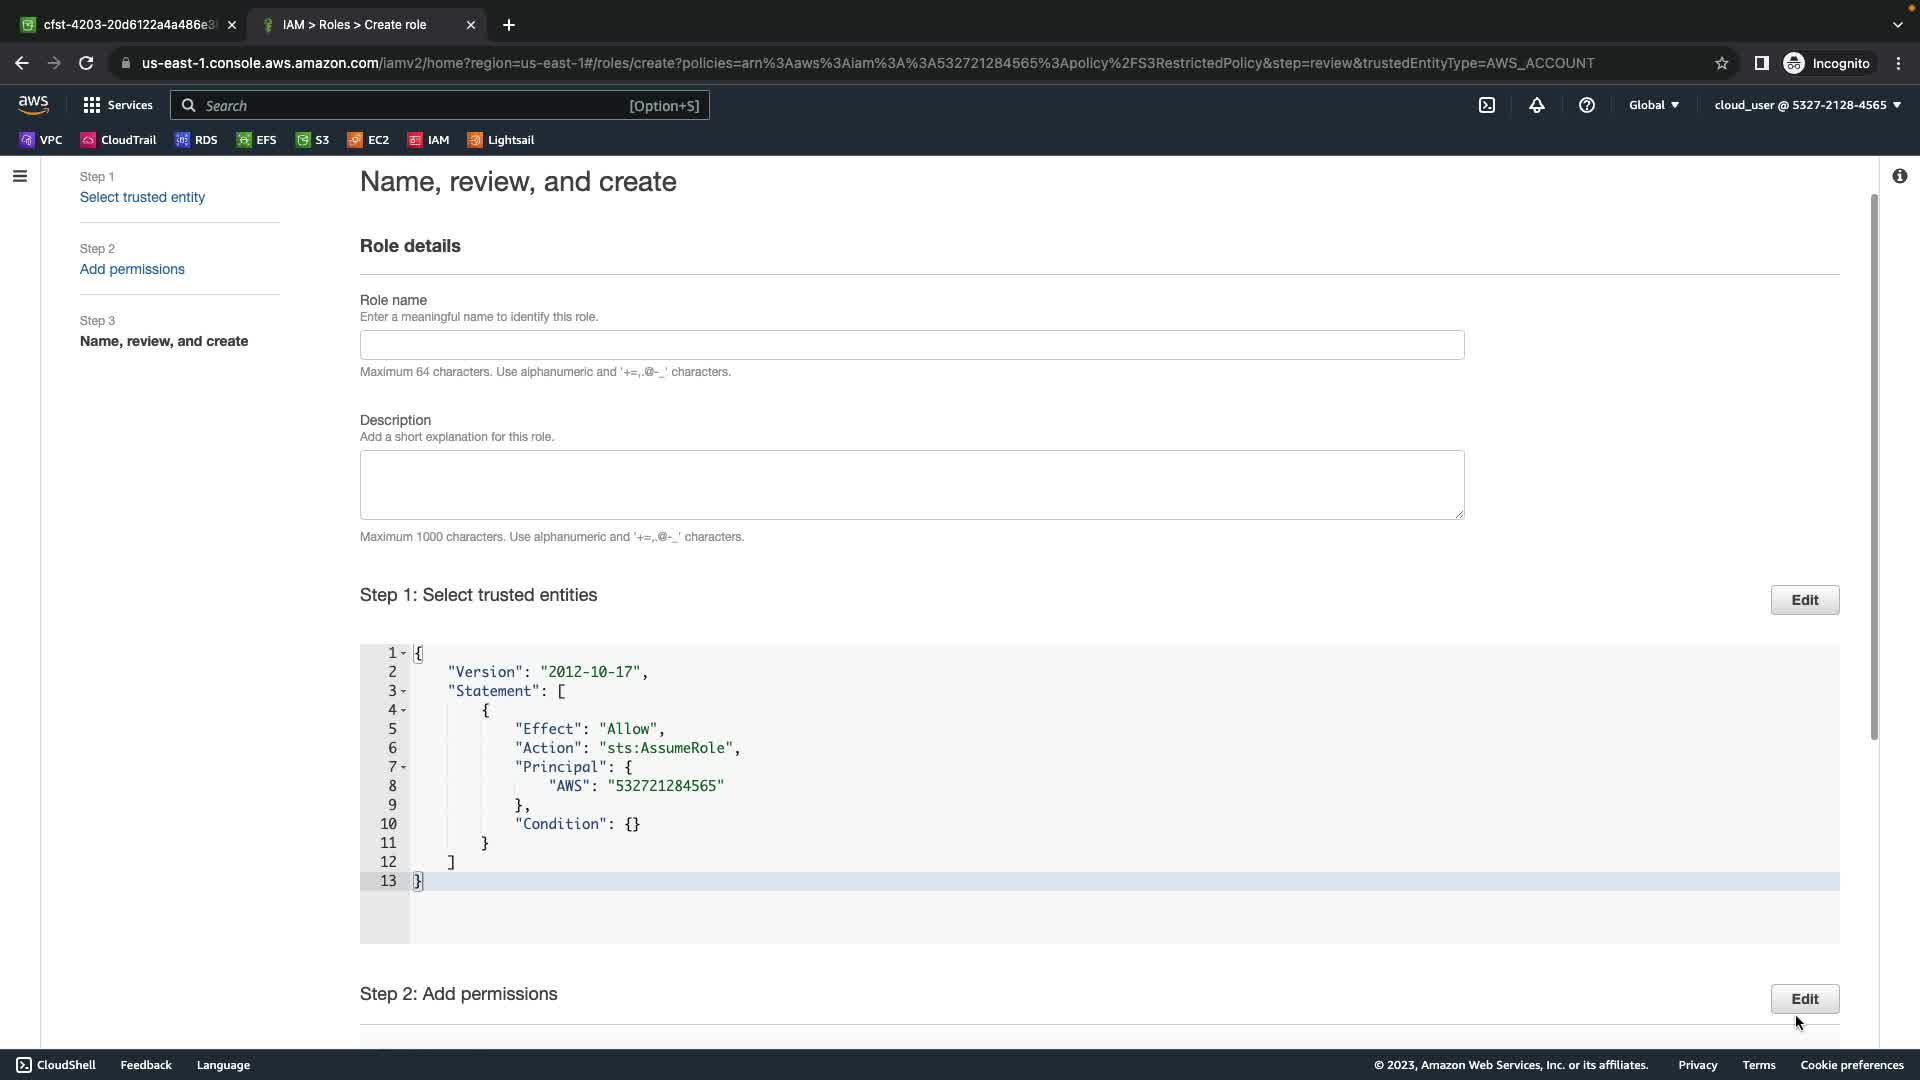Collapse the Statement array fold arrow on line 3

click(404, 692)
